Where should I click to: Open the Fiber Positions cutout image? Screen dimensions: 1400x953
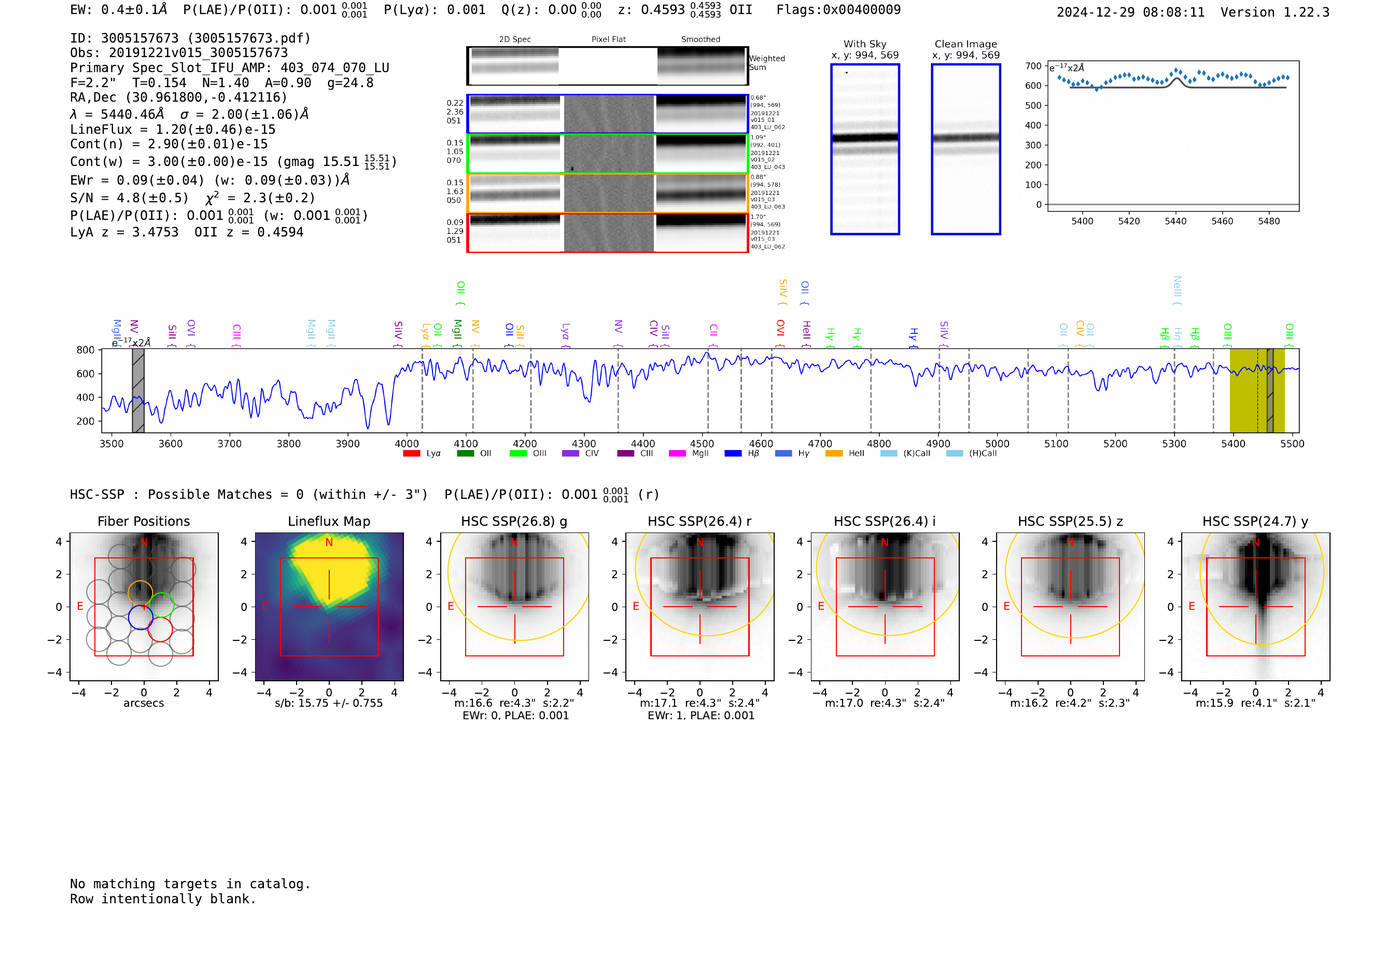pyautogui.click(x=144, y=606)
